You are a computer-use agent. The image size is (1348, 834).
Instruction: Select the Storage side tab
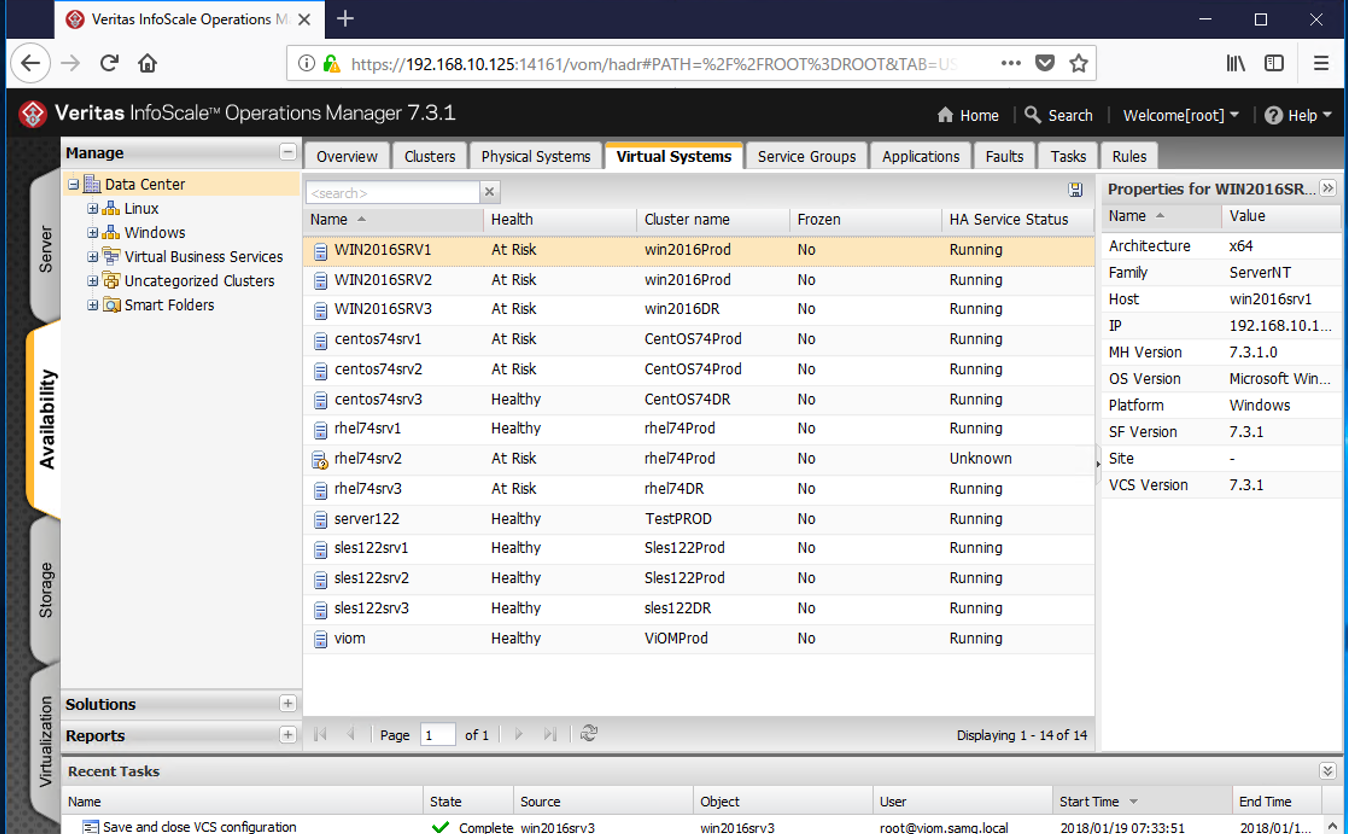(x=45, y=590)
